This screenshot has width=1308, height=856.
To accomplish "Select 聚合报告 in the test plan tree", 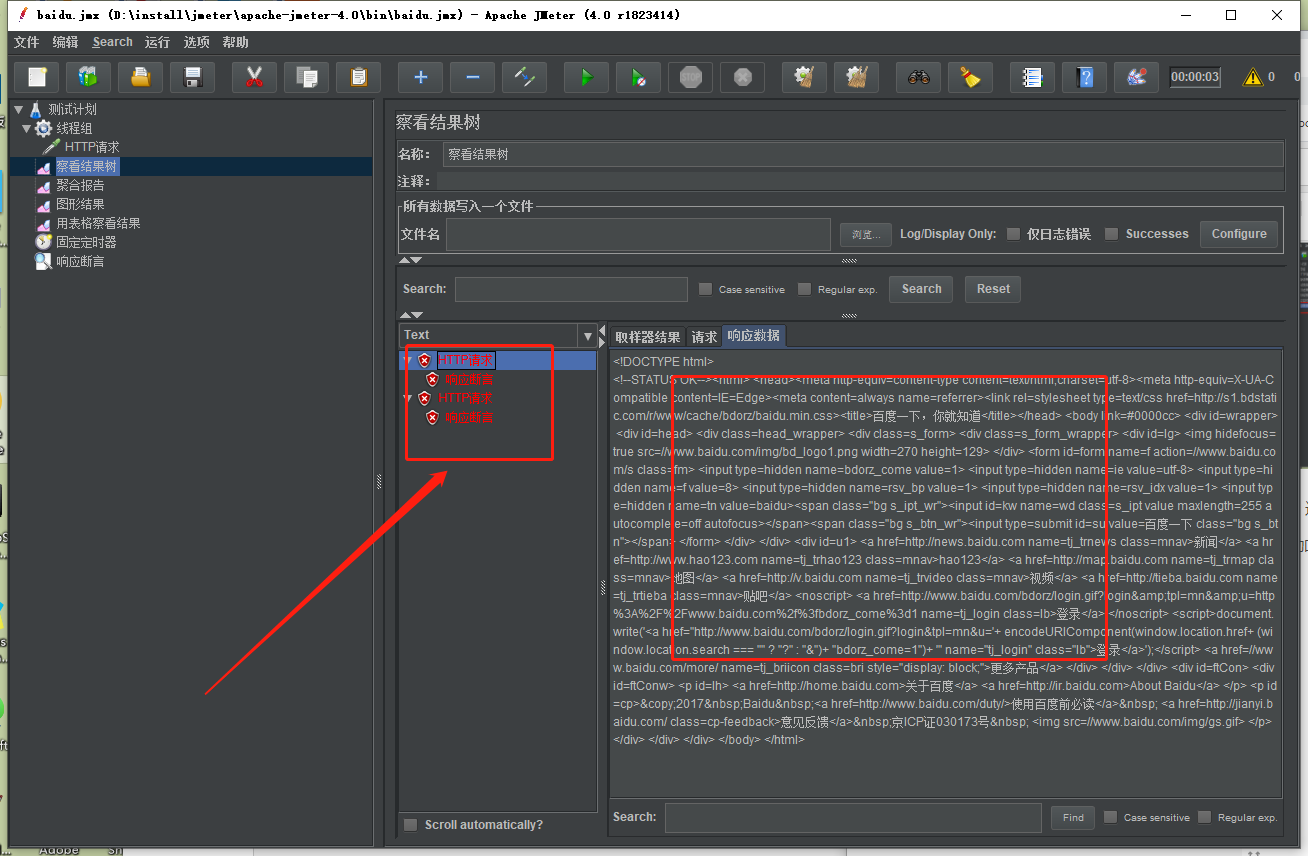I will pos(80,185).
